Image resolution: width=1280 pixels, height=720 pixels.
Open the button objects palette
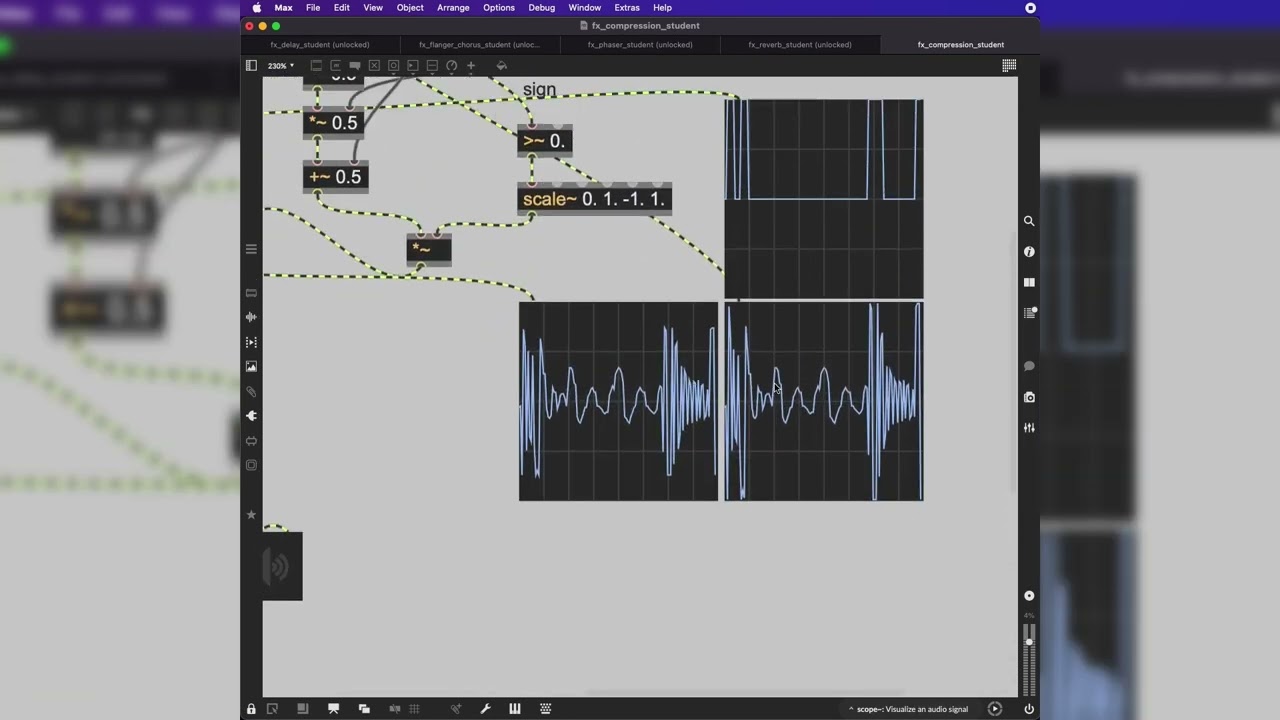click(x=393, y=66)
